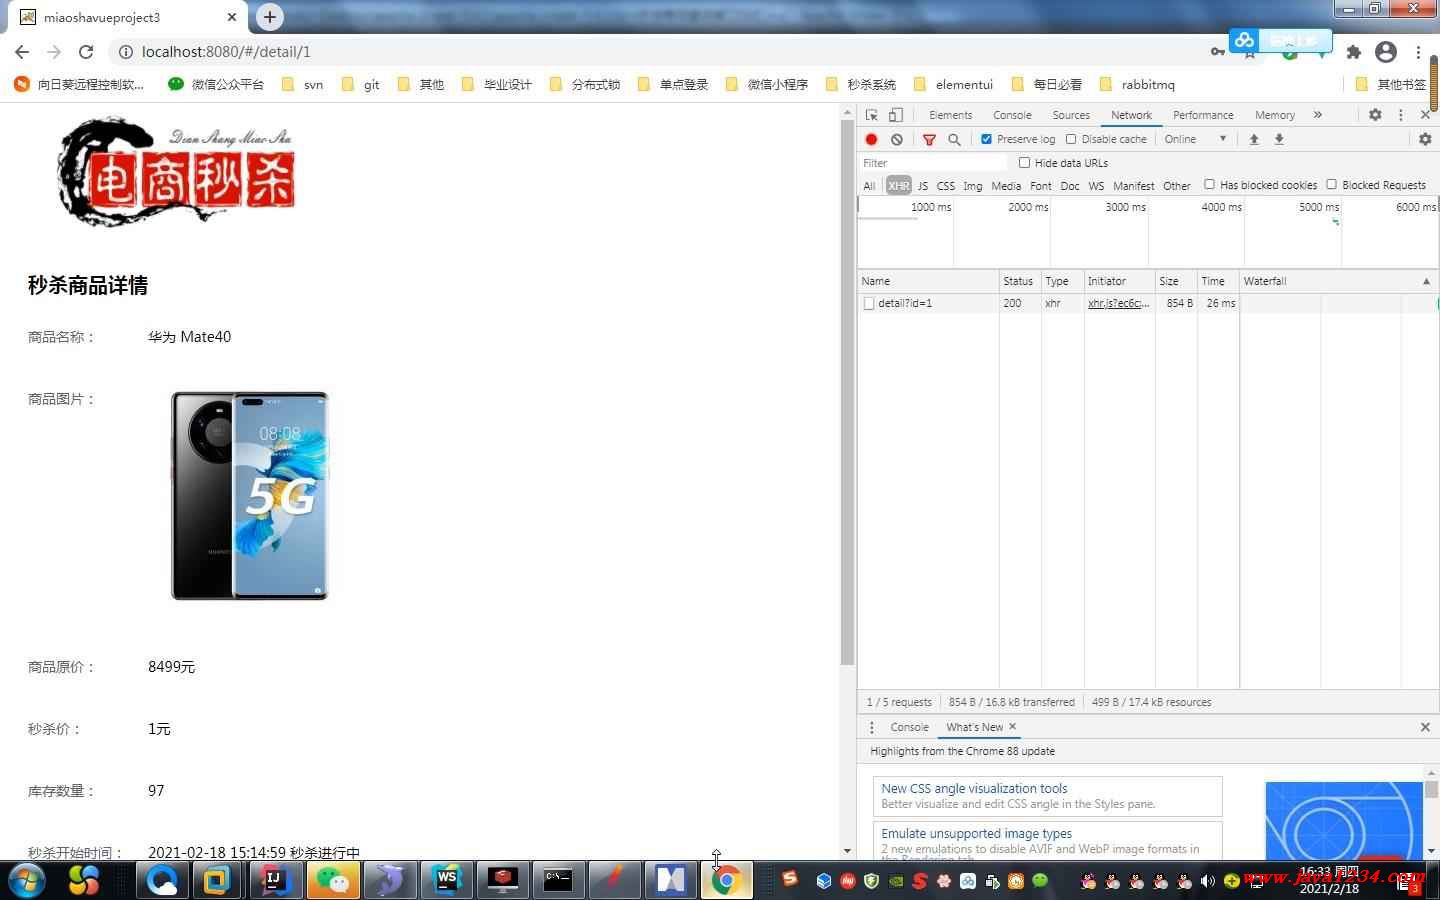Toggle Preserve log checkbox

pyautogui.click(x=986, y=139)
